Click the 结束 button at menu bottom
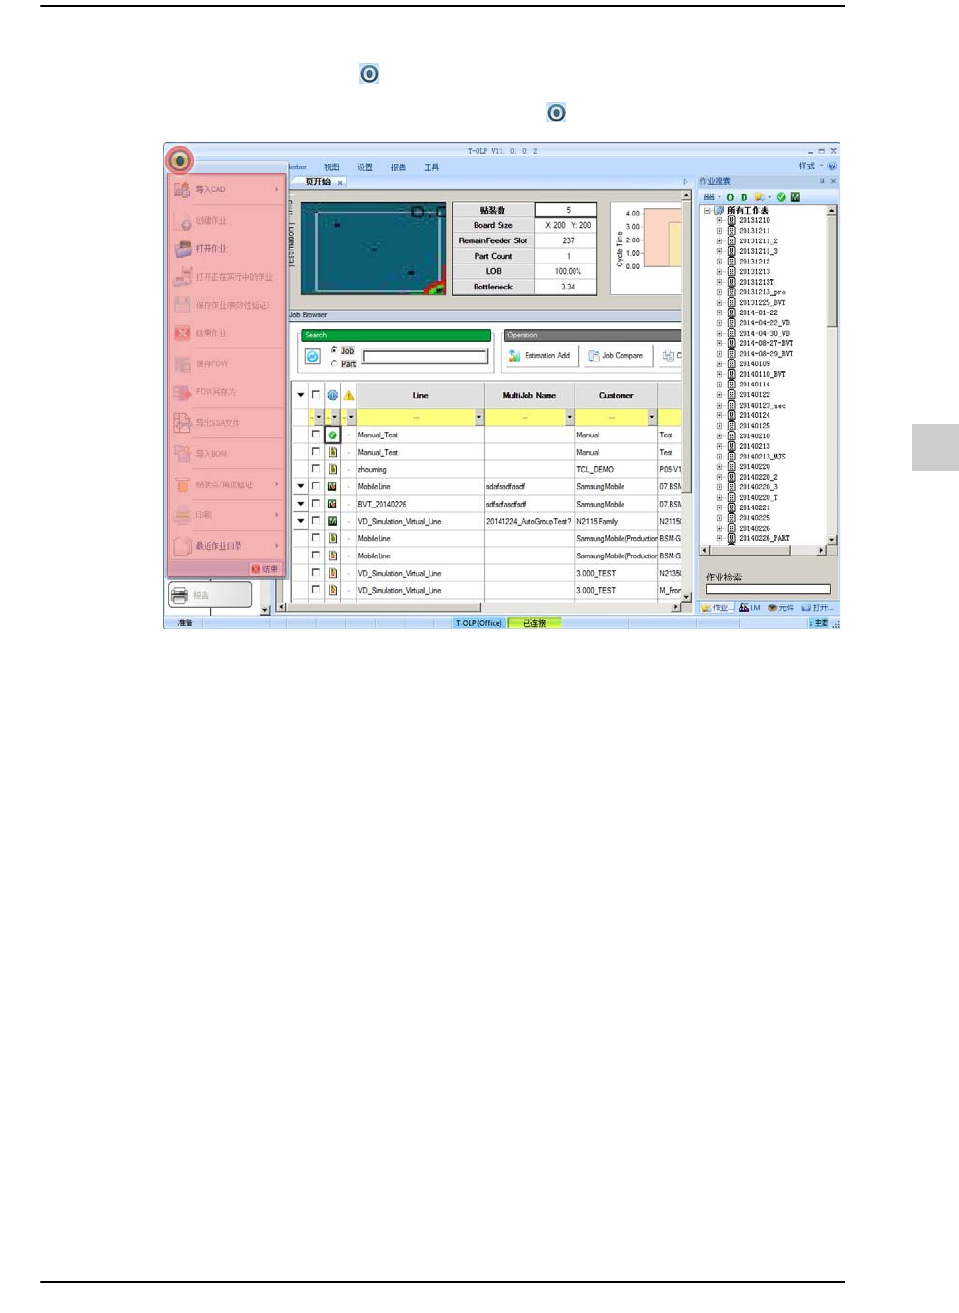This screenshot has width=959, height=1313. (x=266, y=569)
